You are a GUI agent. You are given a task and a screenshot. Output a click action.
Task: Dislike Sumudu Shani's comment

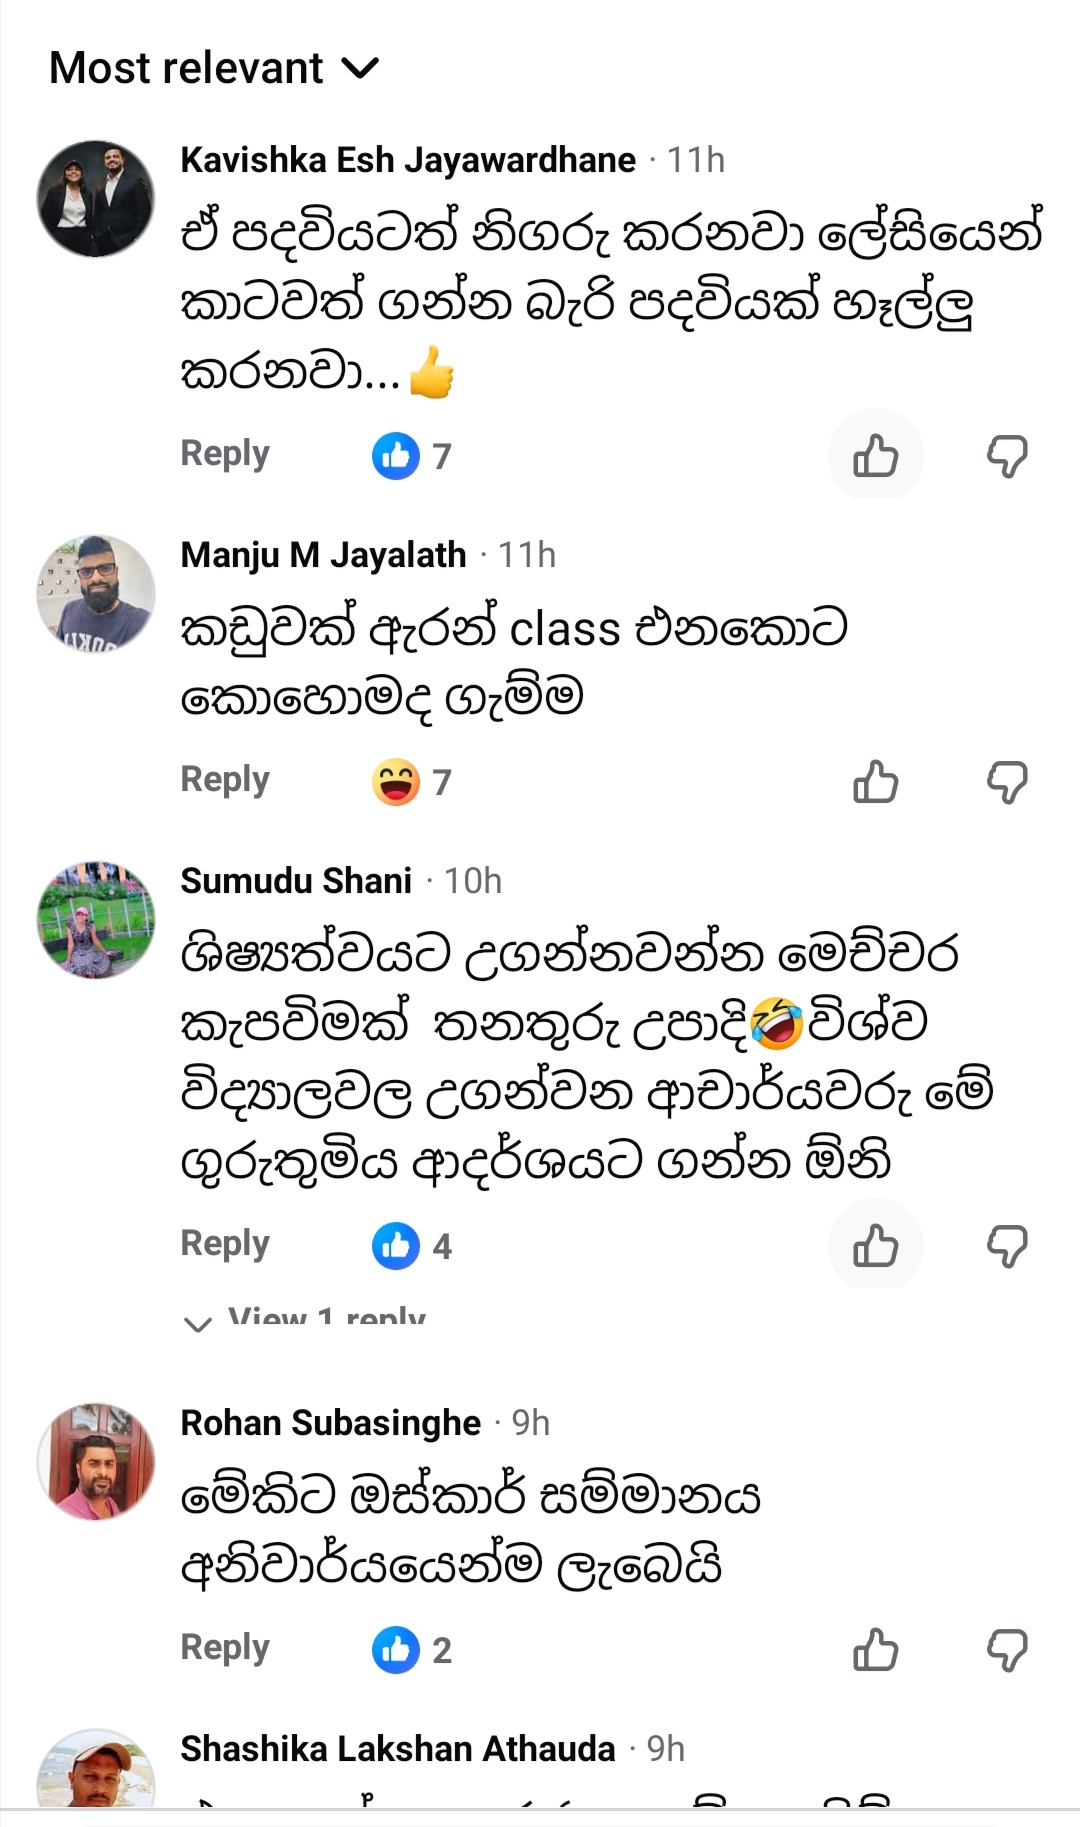coord(1007,1246)
